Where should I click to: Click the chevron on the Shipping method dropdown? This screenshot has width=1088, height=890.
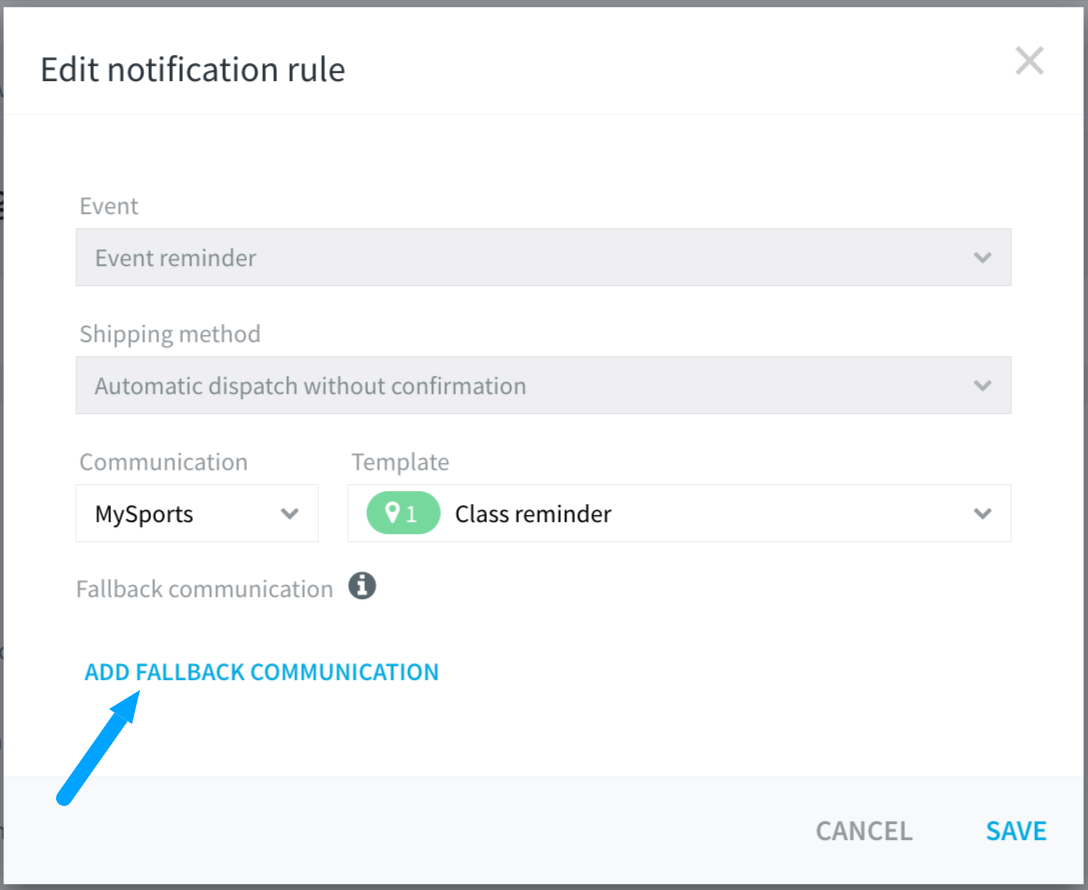coord(983,385)
